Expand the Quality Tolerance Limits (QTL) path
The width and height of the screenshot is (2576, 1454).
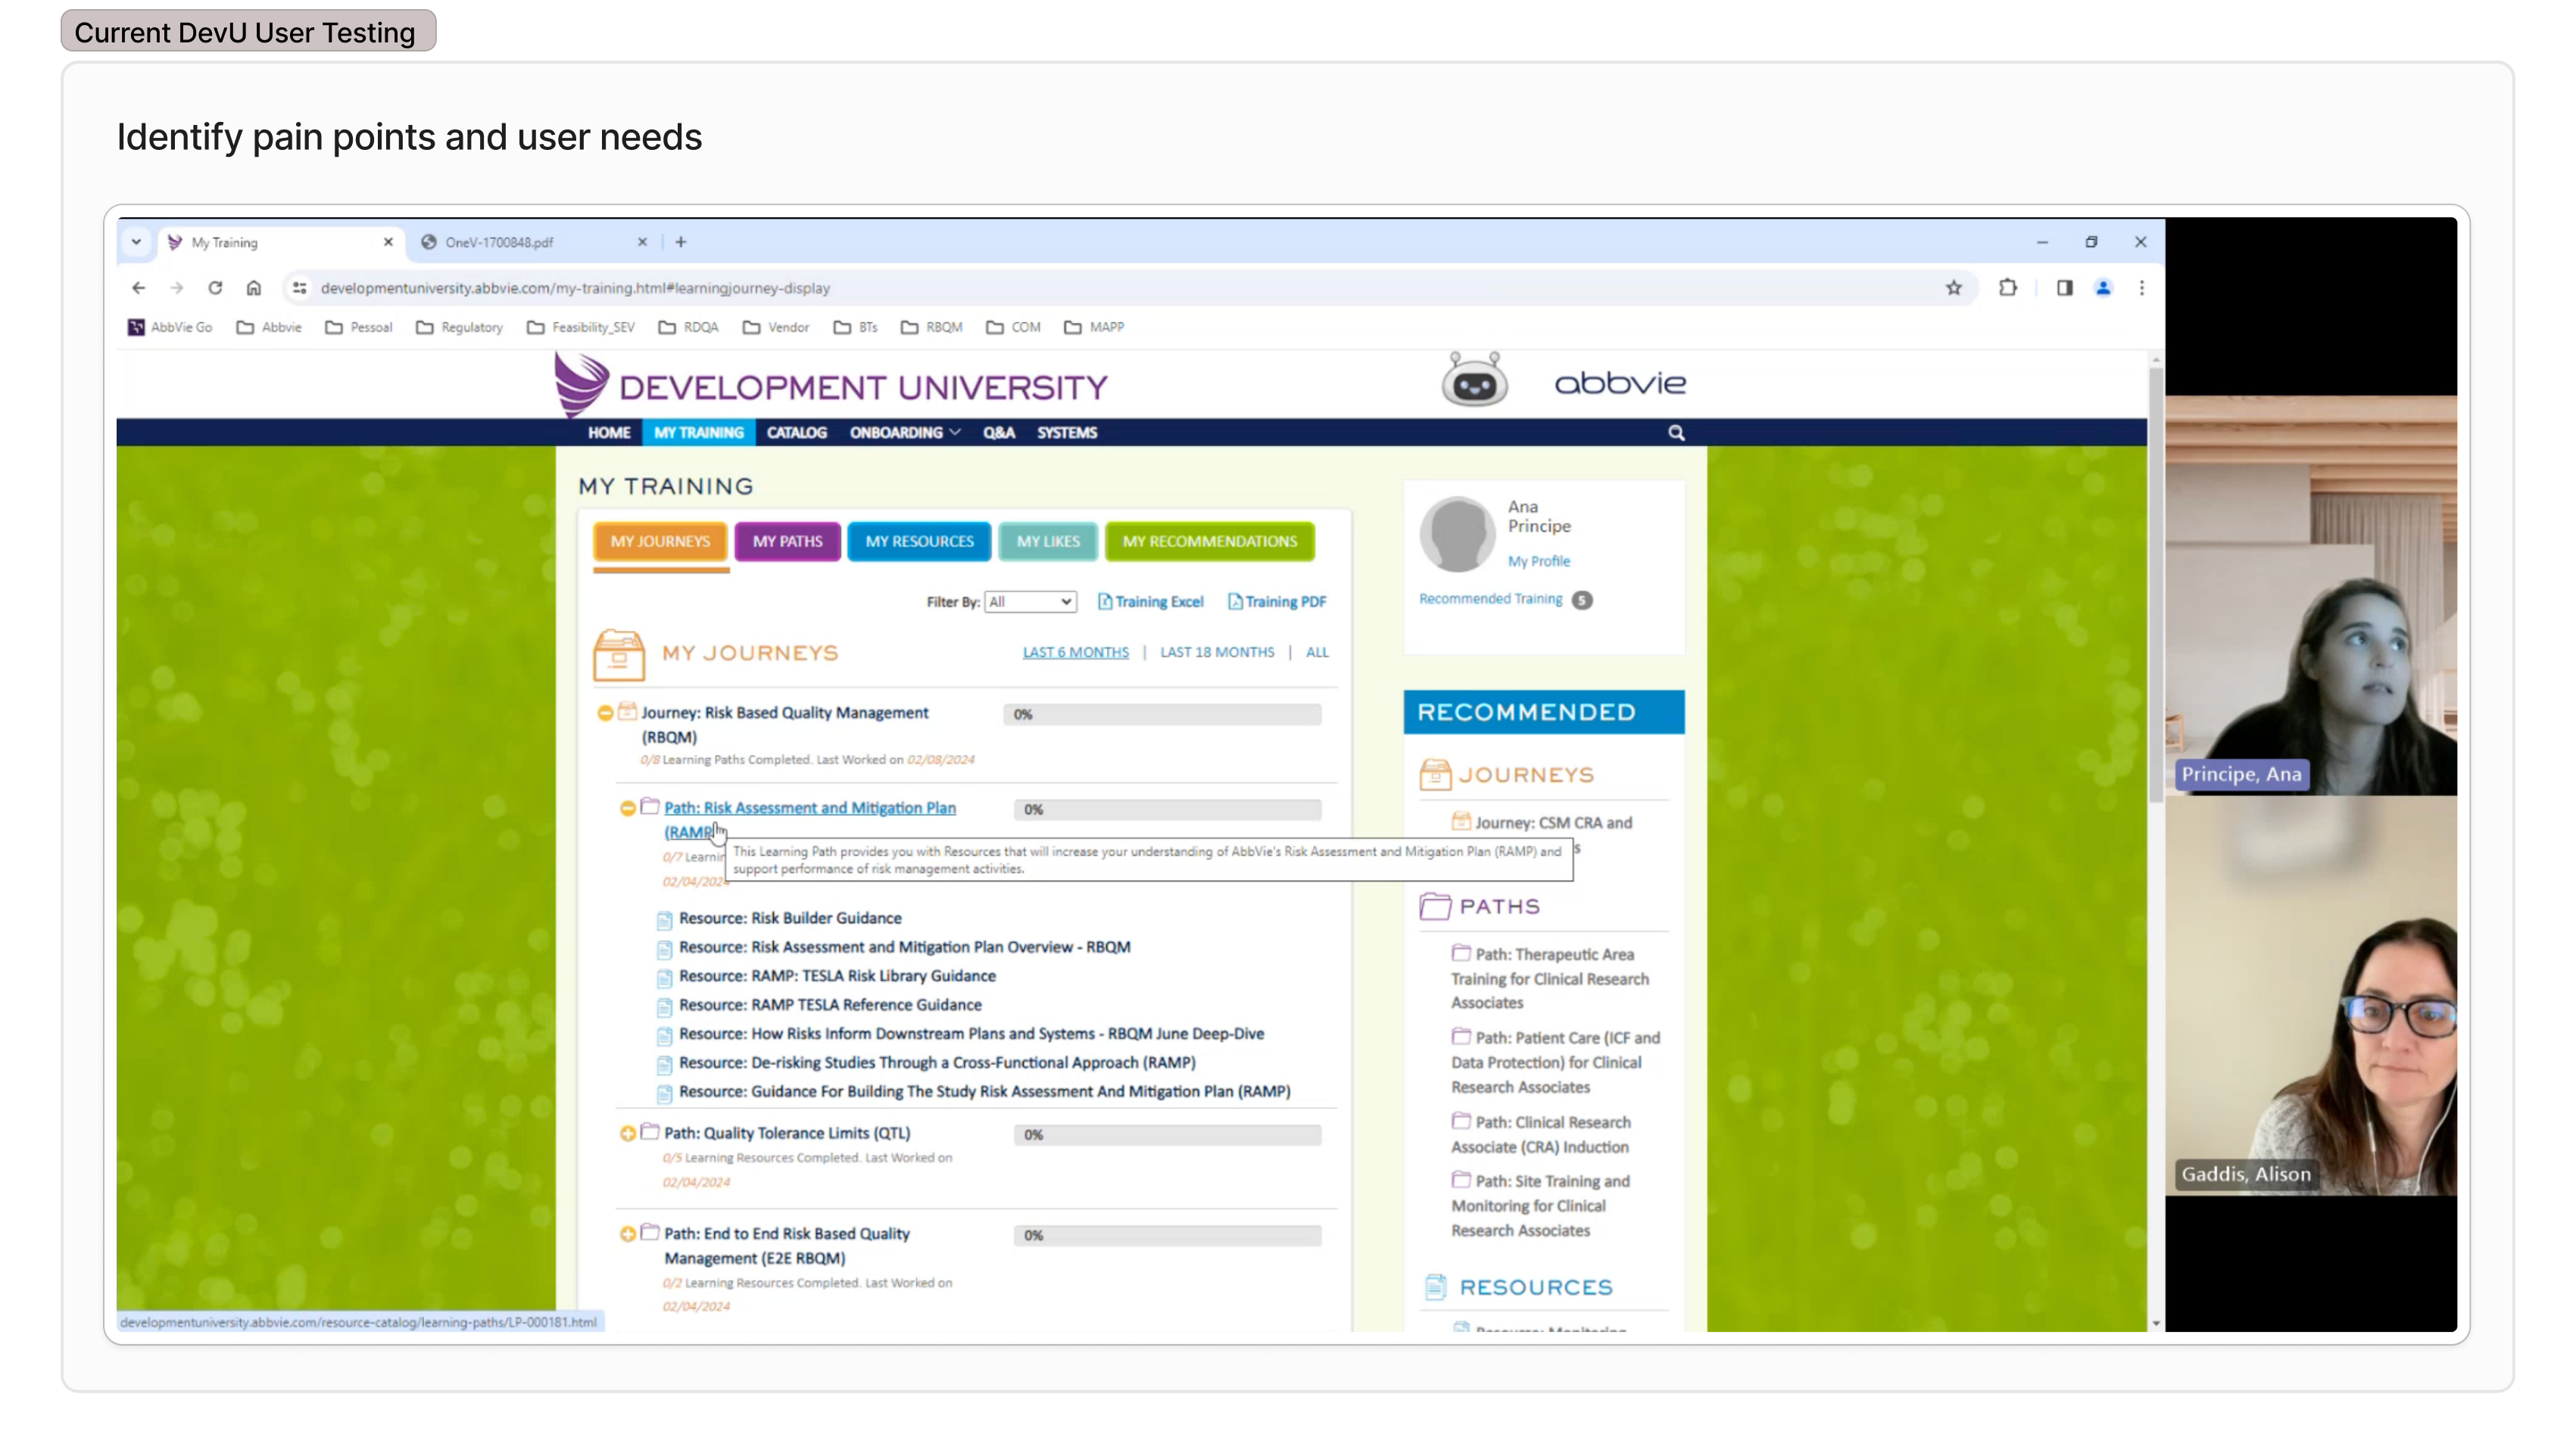pos(628,1134)
